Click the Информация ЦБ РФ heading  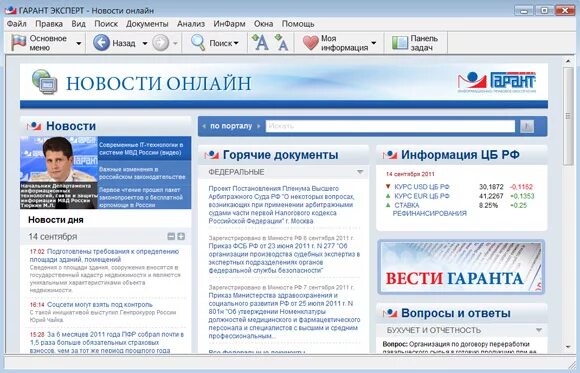coord(460,155)
